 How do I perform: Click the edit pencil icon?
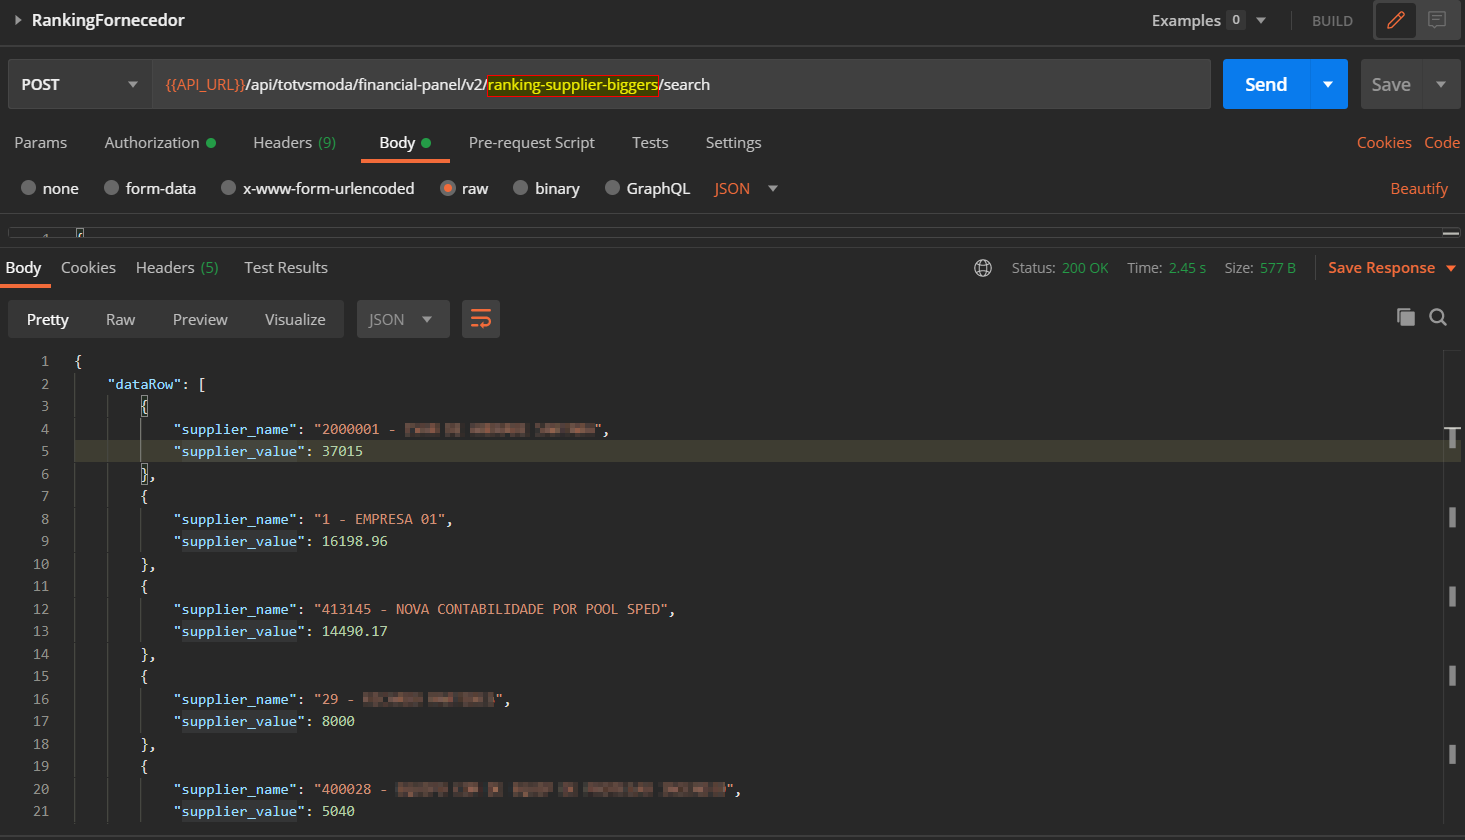click(1396, 20)
